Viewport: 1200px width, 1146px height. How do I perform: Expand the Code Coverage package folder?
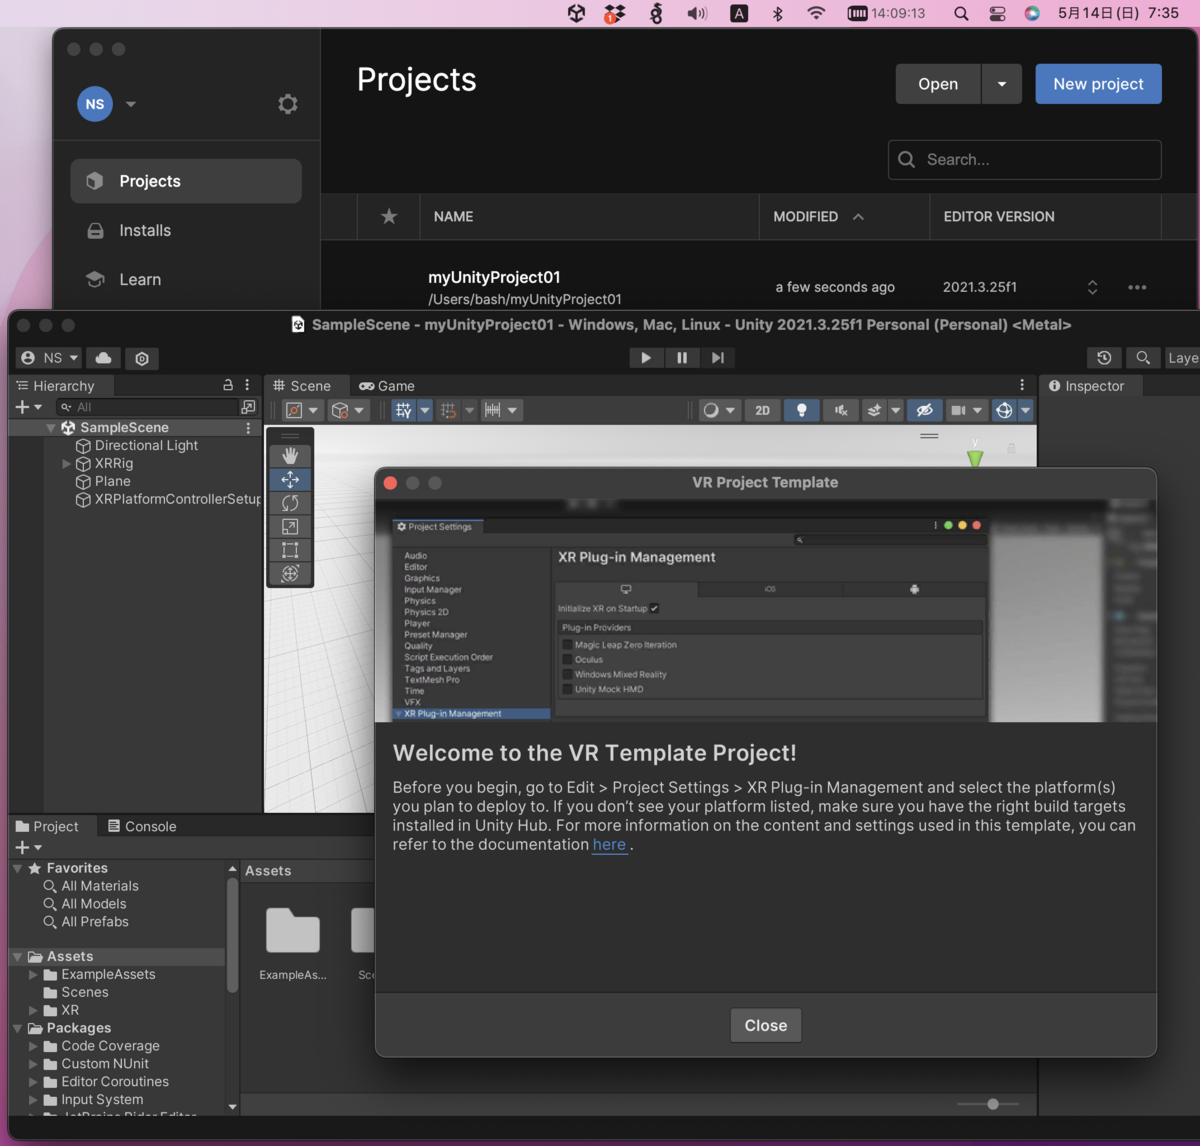pos(33,1046)
